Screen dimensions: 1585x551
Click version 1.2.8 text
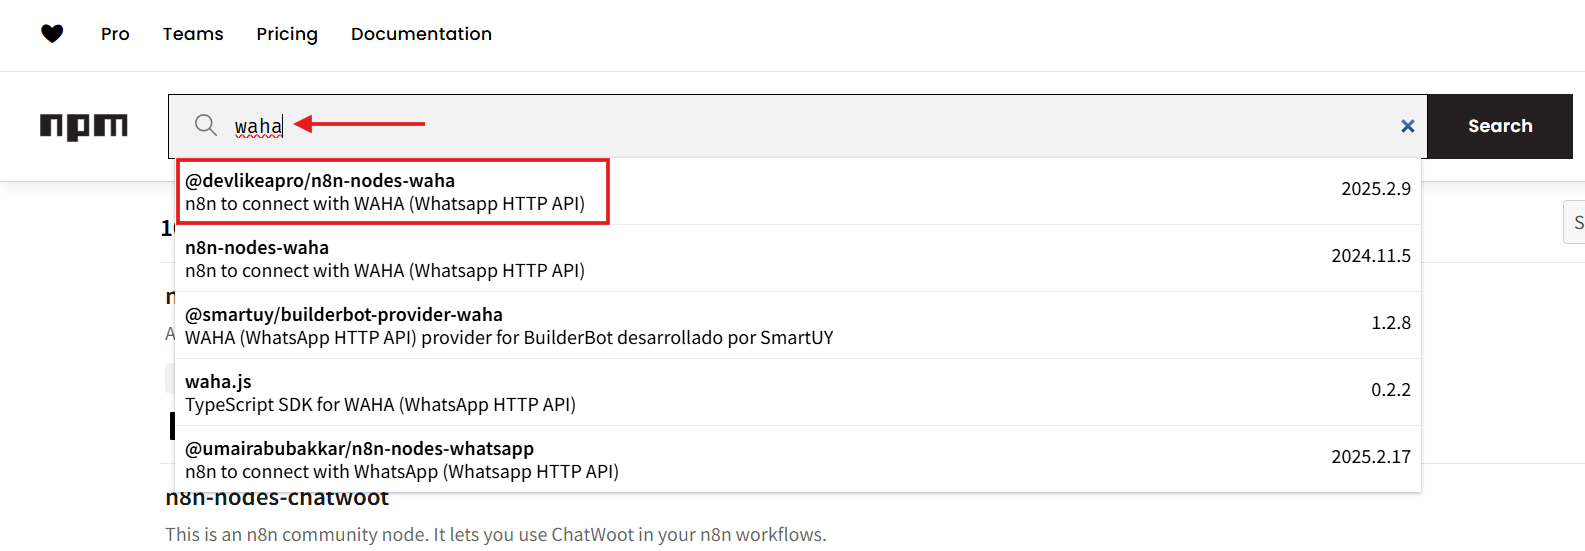(x=1391, y=323)
